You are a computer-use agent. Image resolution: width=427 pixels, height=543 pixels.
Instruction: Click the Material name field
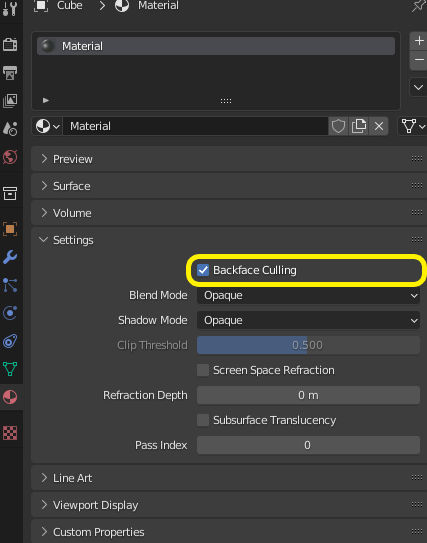[x=195, y=126]
